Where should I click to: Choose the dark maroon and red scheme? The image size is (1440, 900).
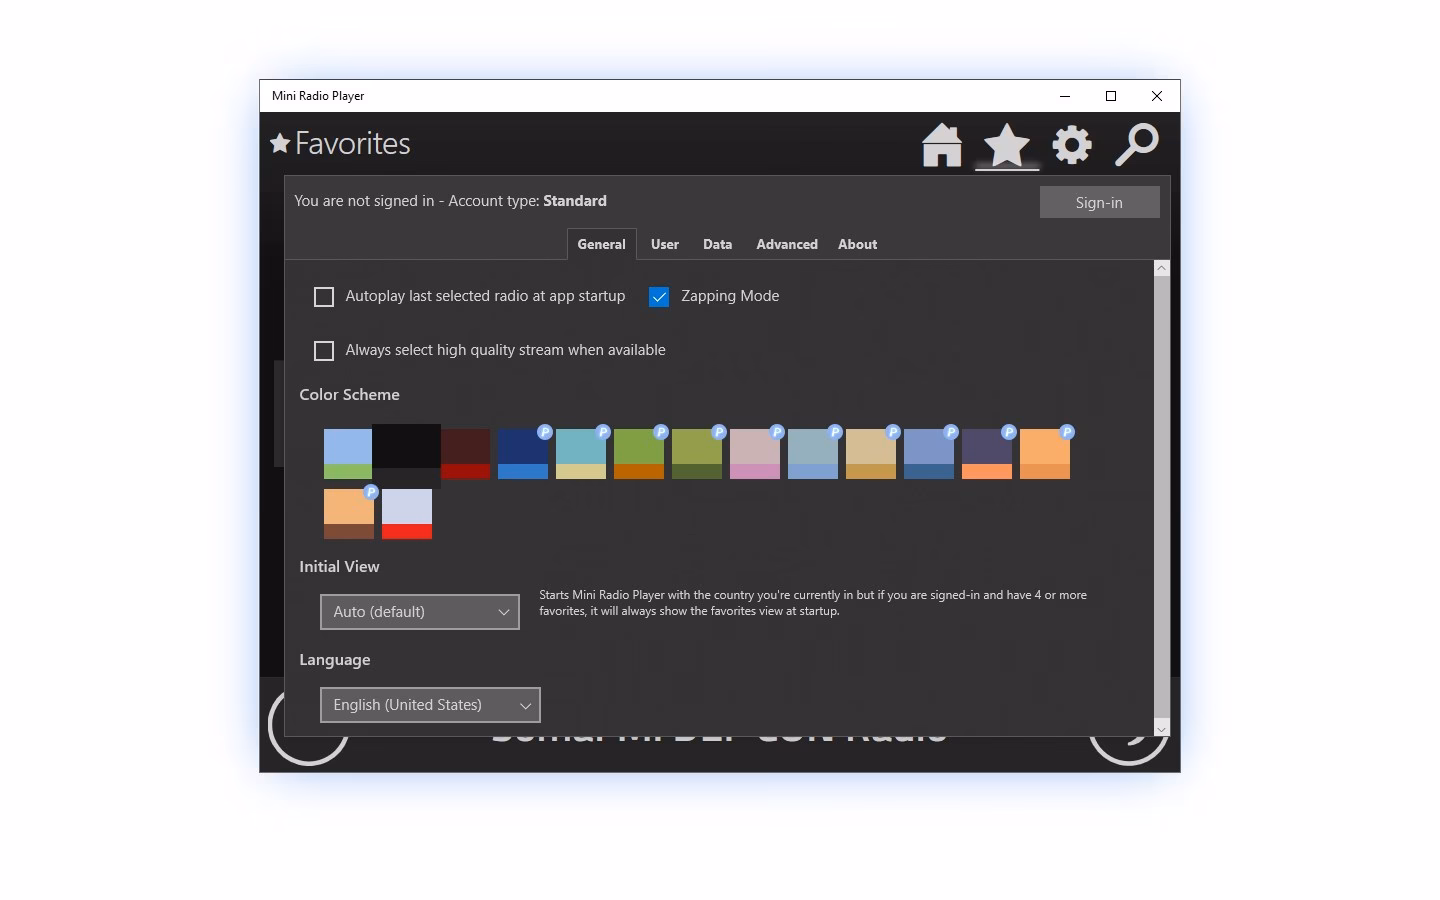tap(465, 454)
